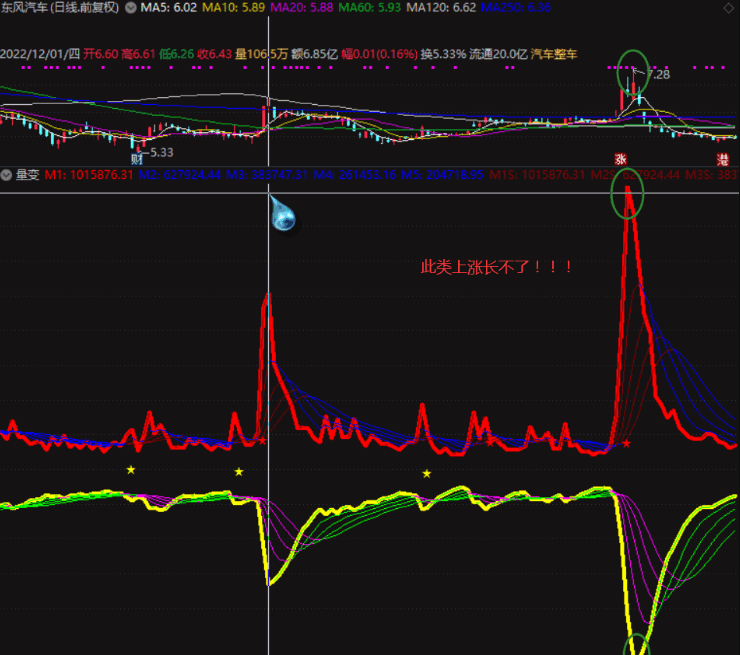Select the MA10: 5.89 indicator label
740x655 pixels.
click(233, 8)
